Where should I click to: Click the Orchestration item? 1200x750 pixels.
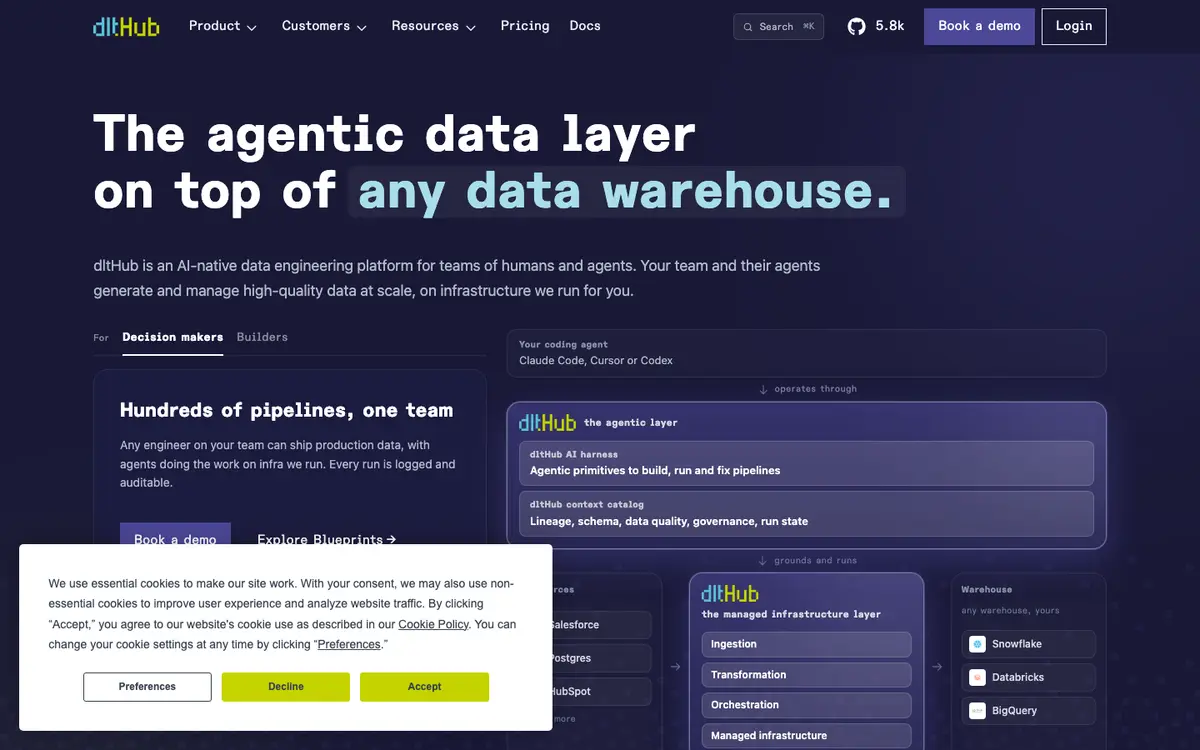(x=806, y=705)
